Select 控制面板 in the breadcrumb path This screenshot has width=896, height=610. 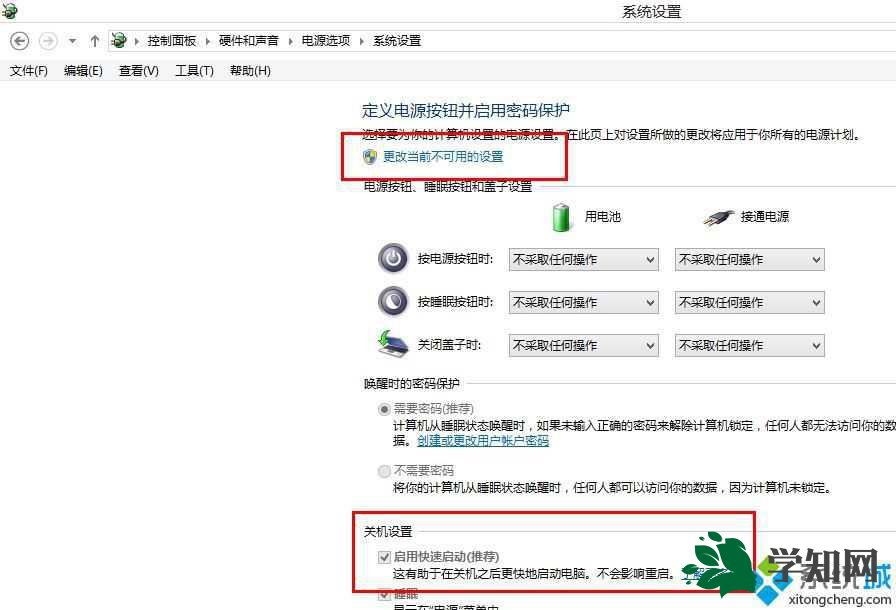click(x=171, y=41)
